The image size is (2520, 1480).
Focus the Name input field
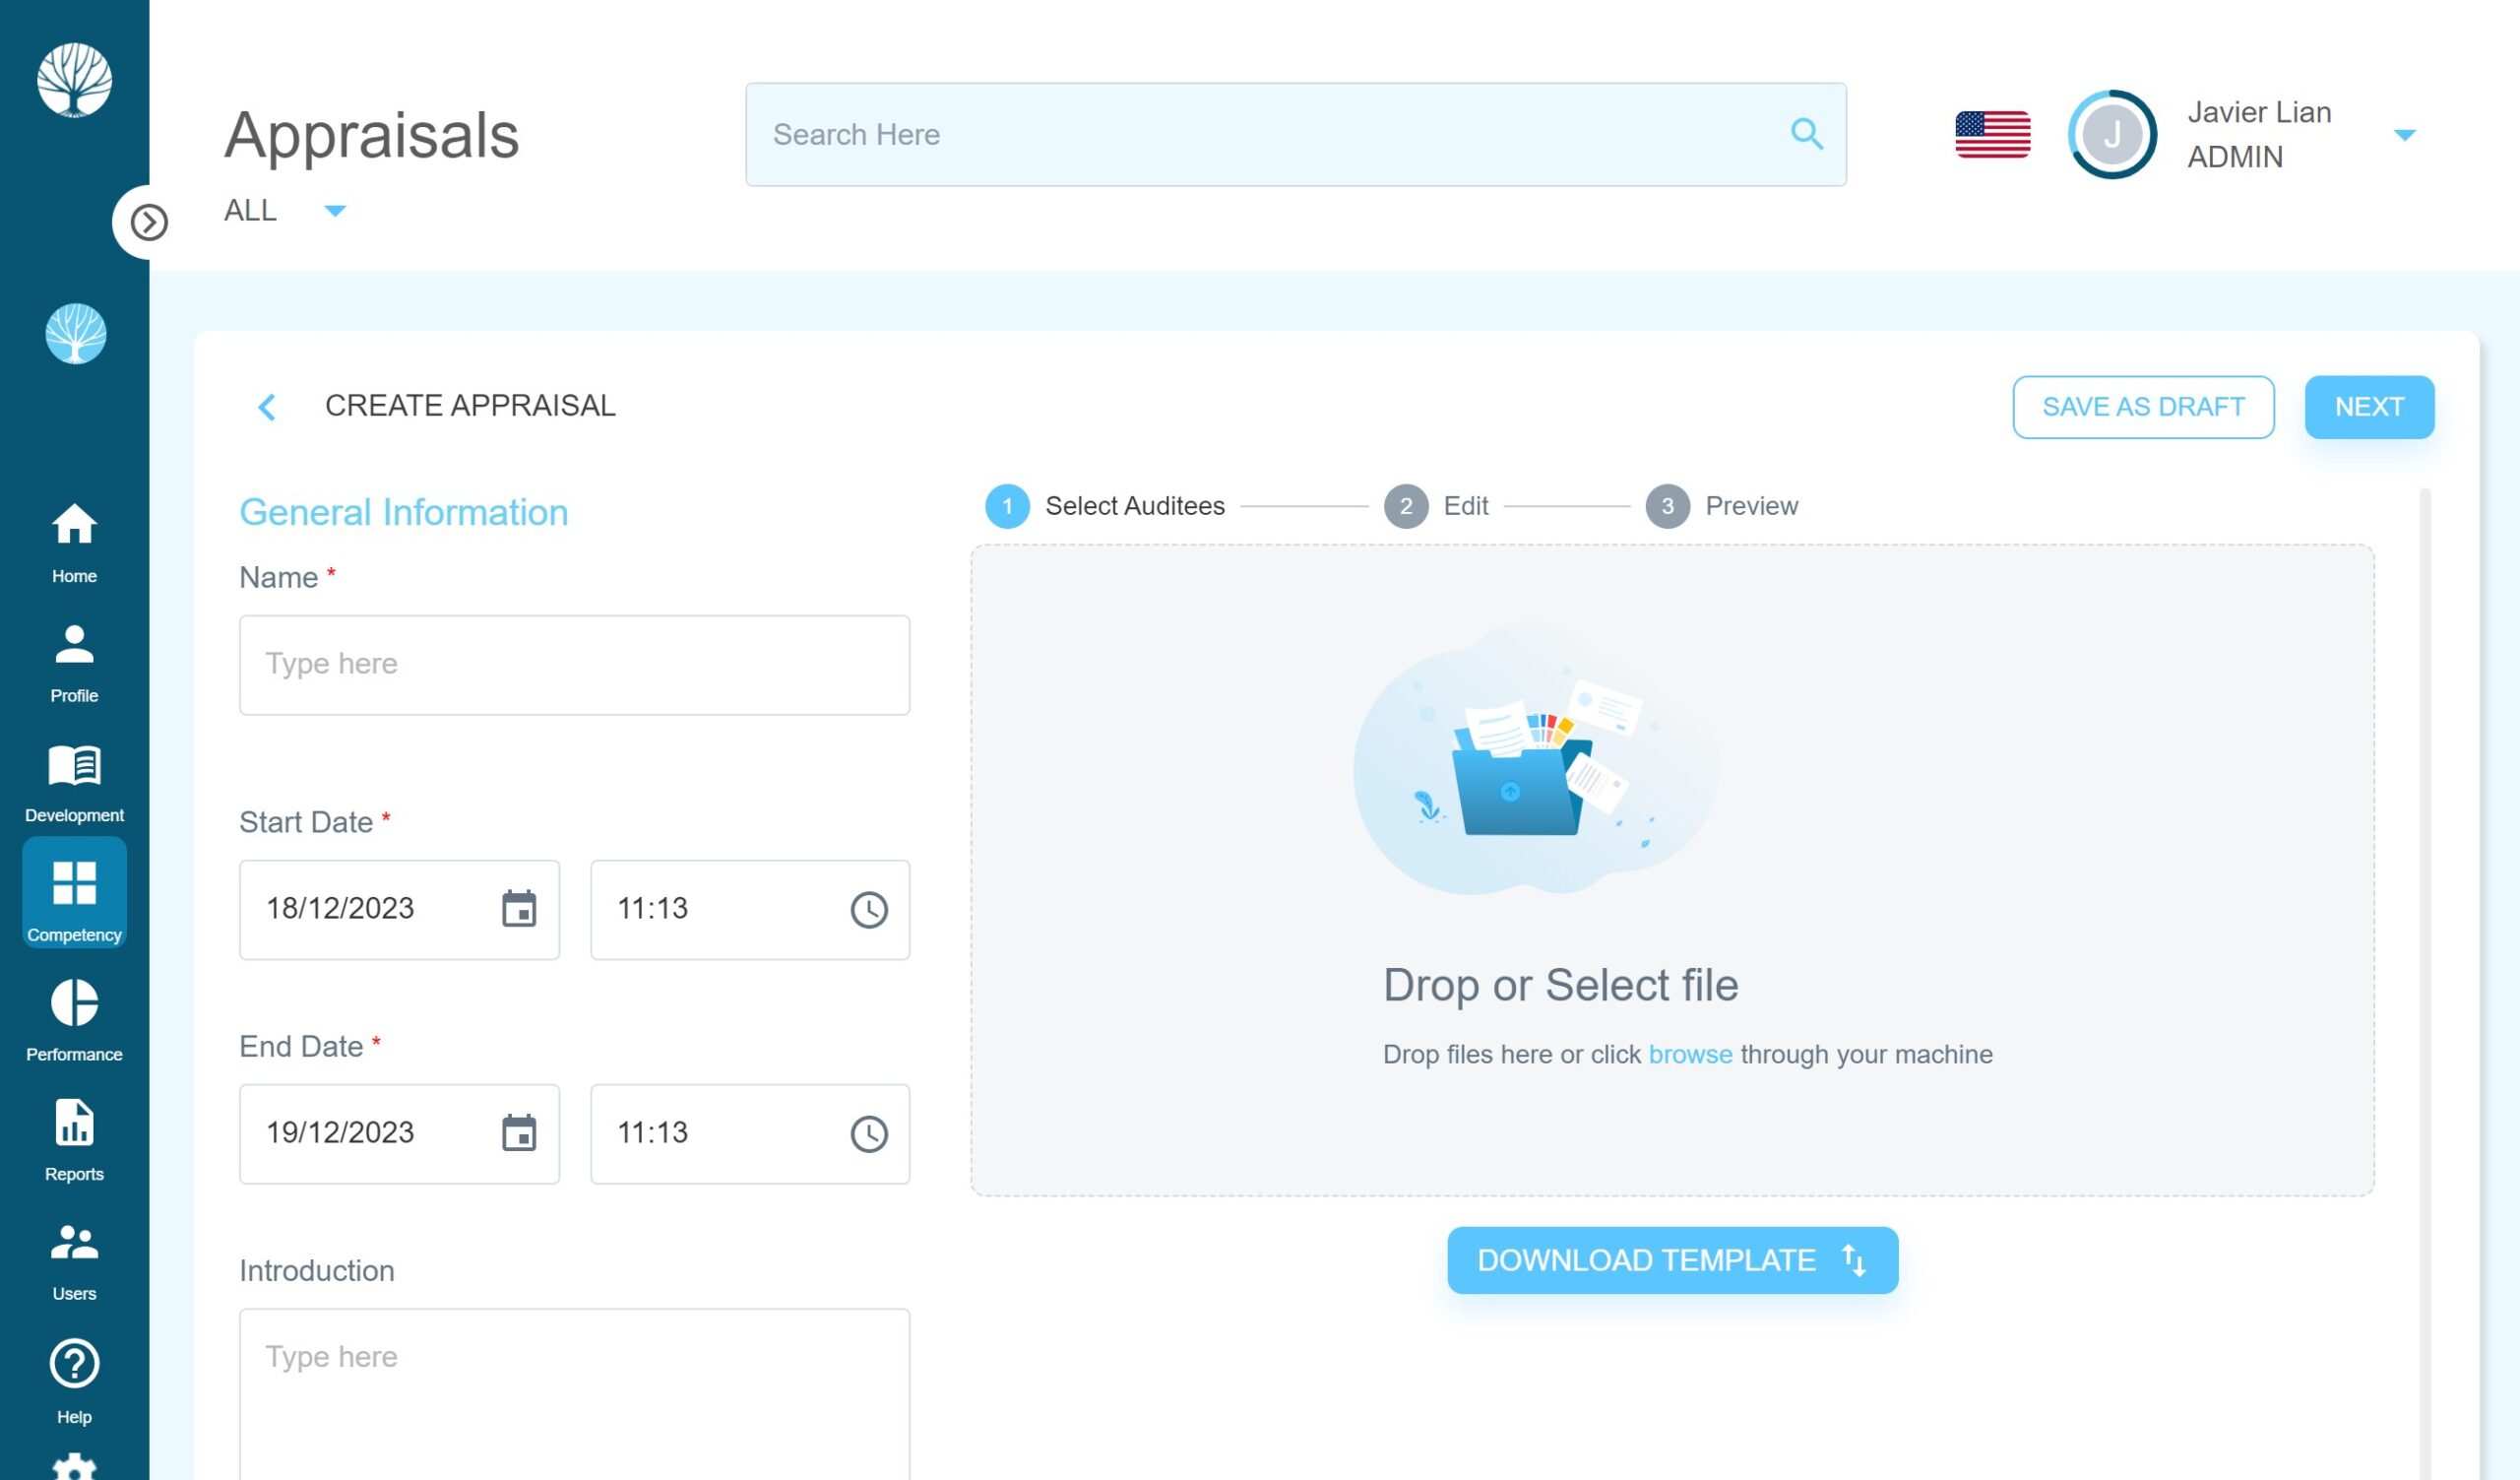click(x=574, y=664)
